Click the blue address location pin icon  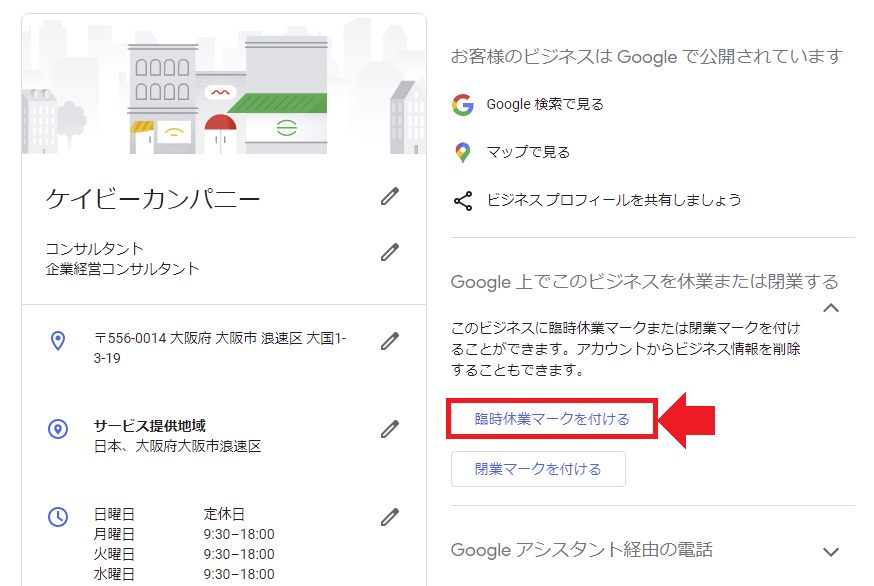(x=58, y=340)
